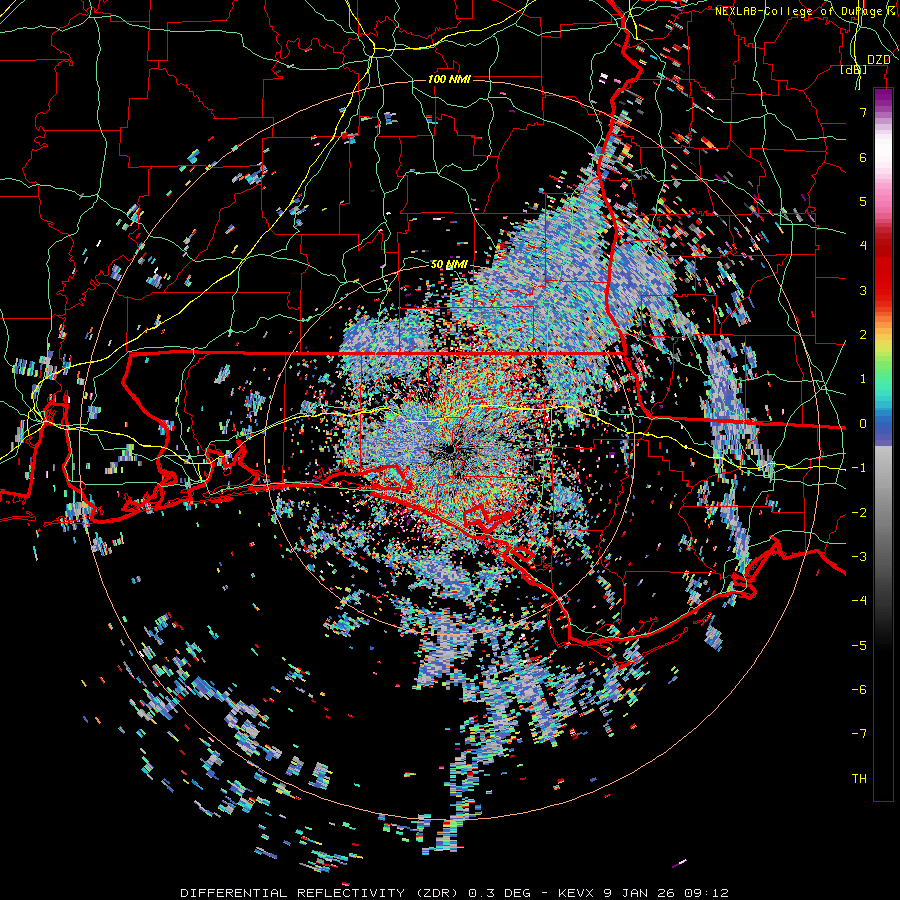Click the 100 NMI range ring label
Viewport: 900px width, 900px height.
pos(449,79)
